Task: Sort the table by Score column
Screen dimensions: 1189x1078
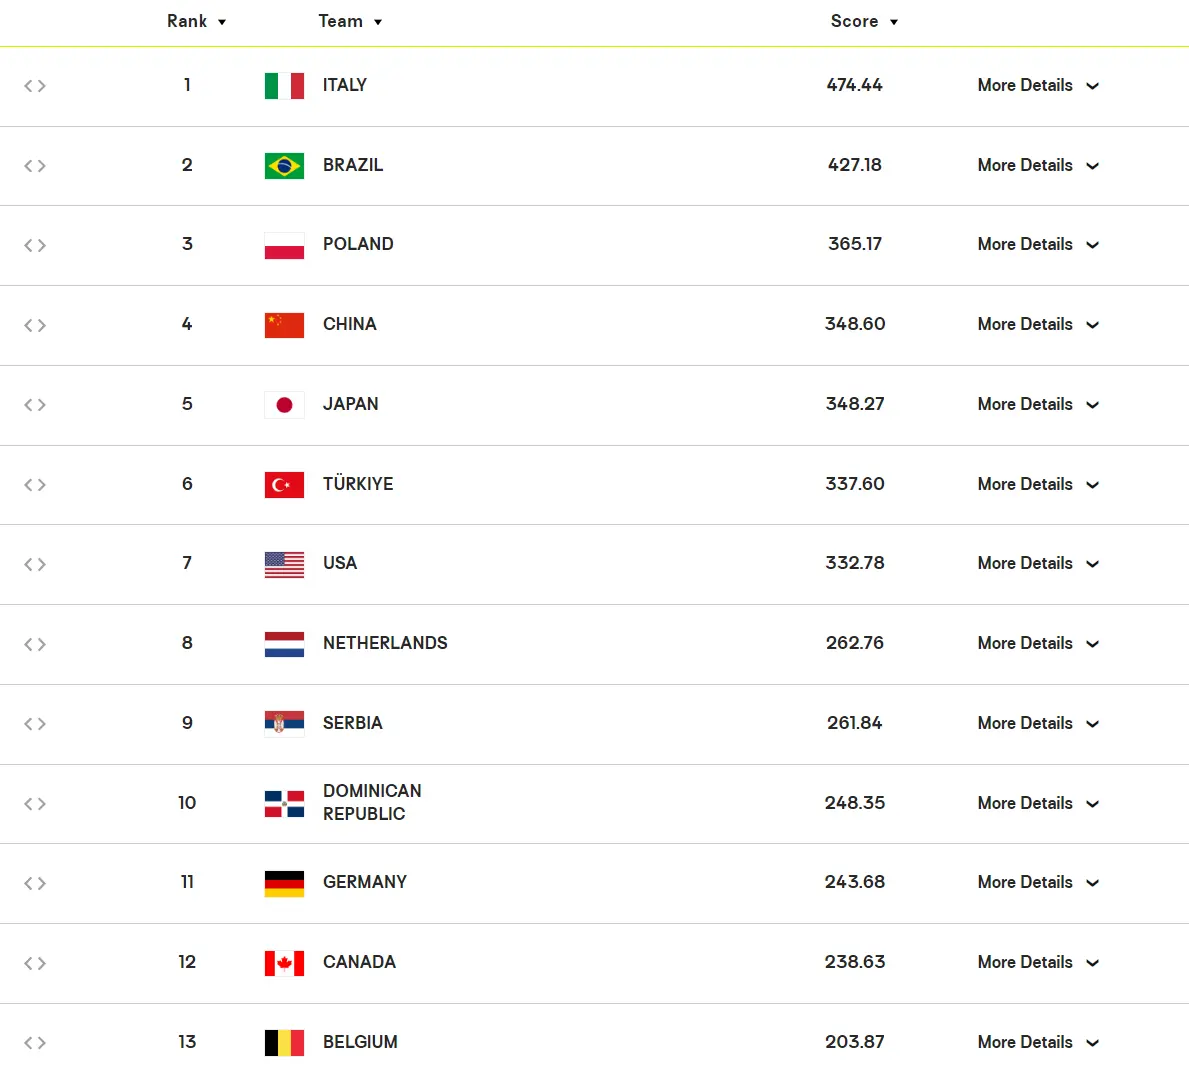Action: tap(864, 21)
